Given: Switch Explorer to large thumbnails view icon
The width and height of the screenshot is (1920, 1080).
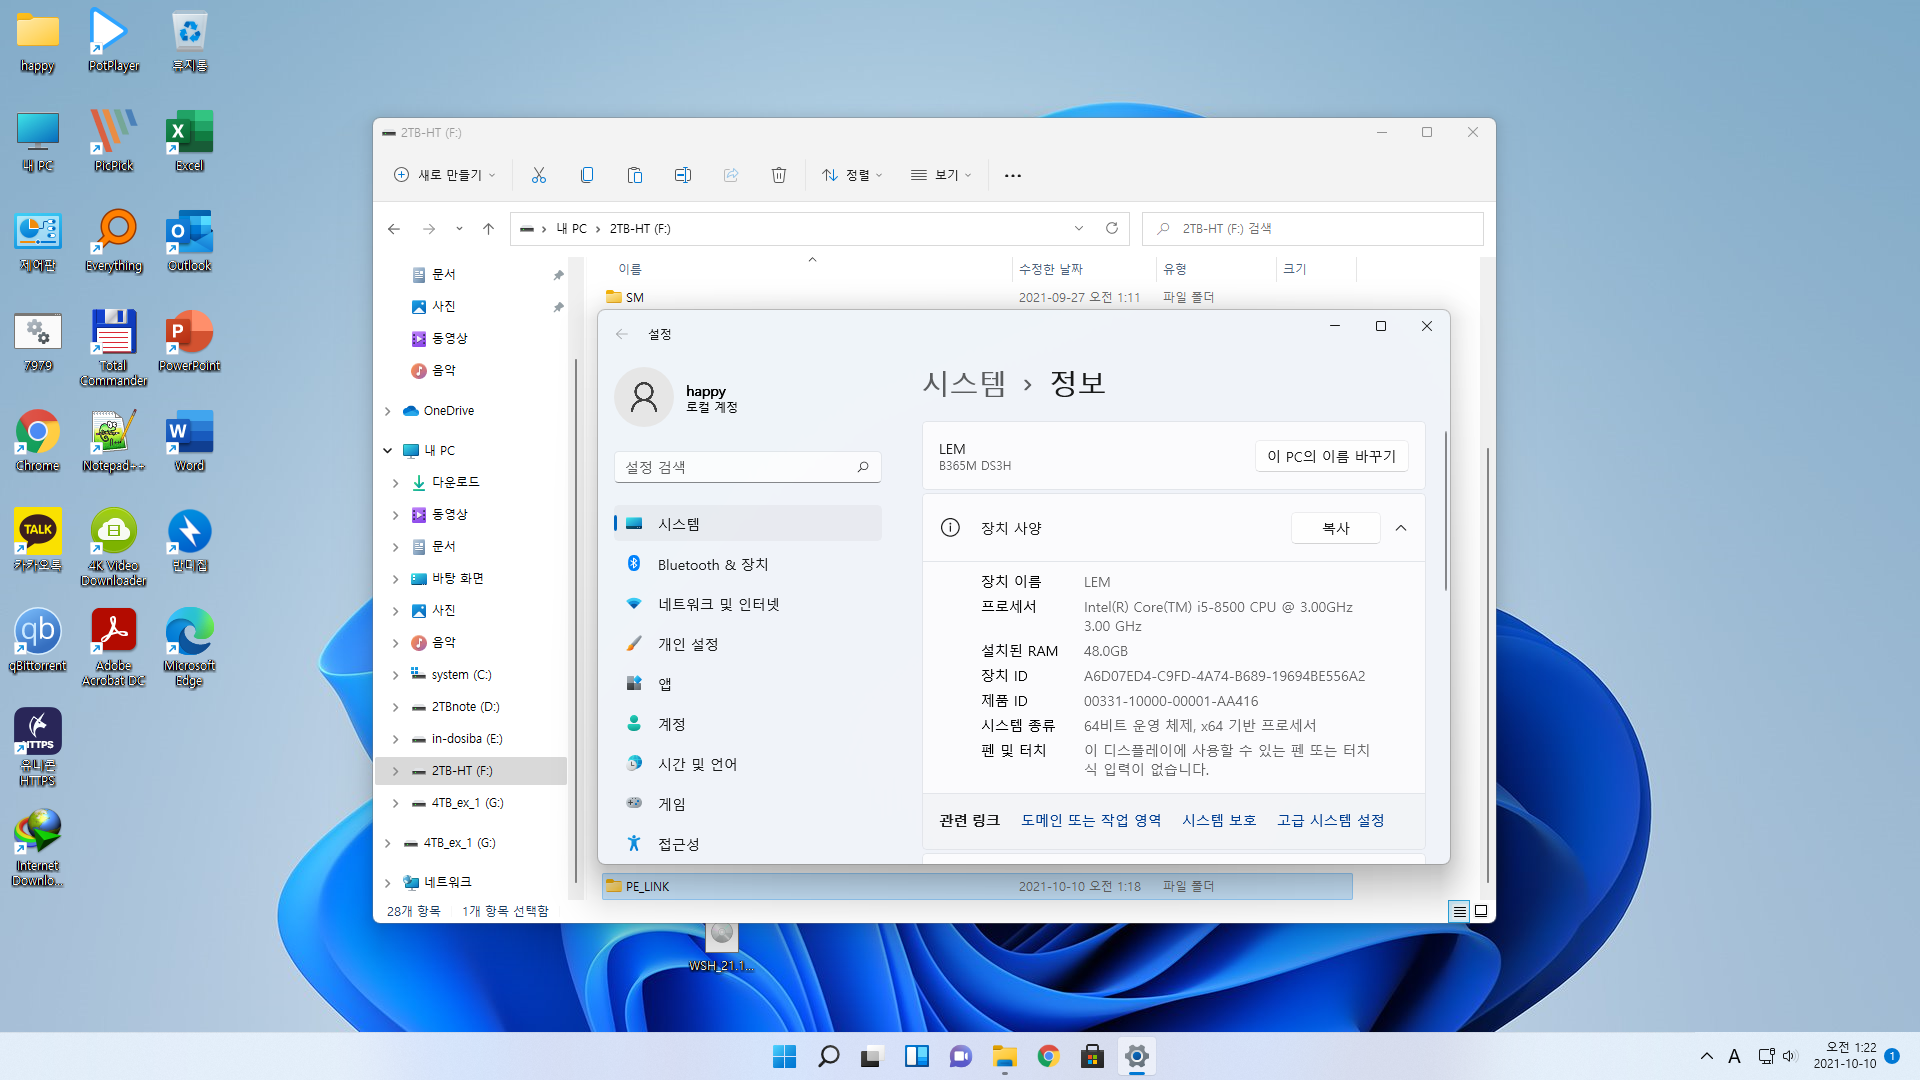Looking at the screenshot, I should point(1481,911).
